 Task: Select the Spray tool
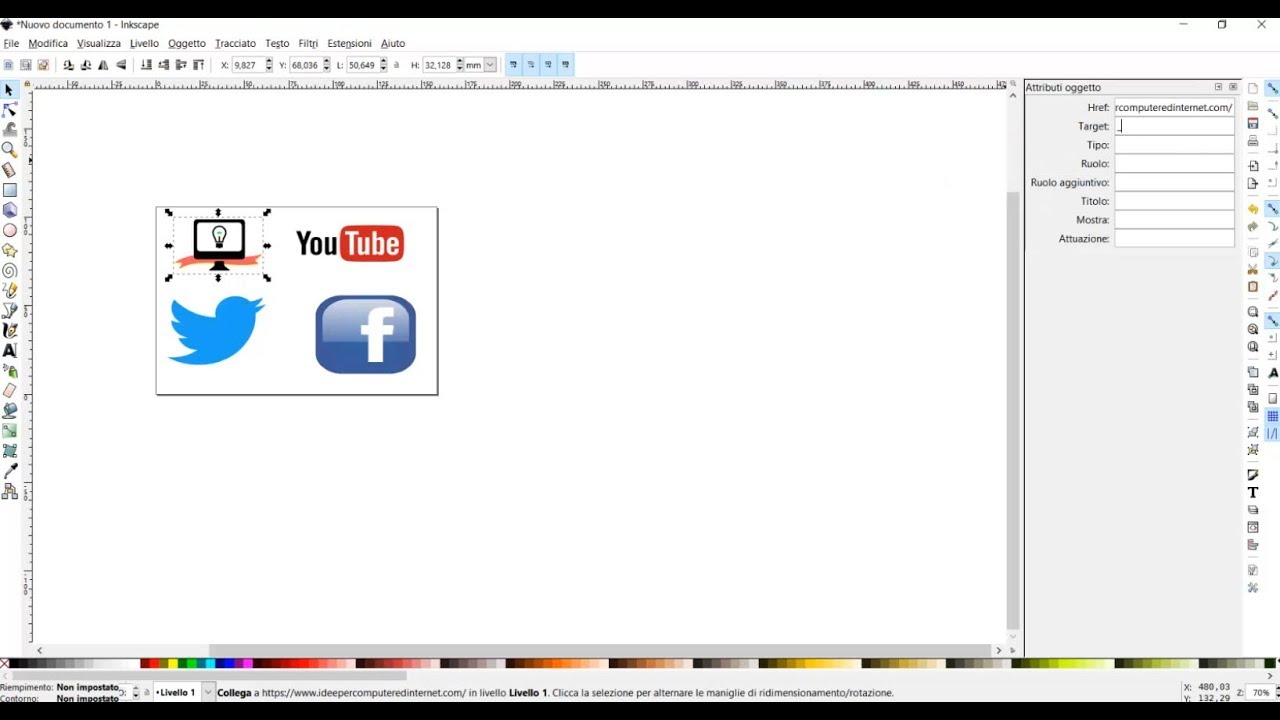click(9, 371)
